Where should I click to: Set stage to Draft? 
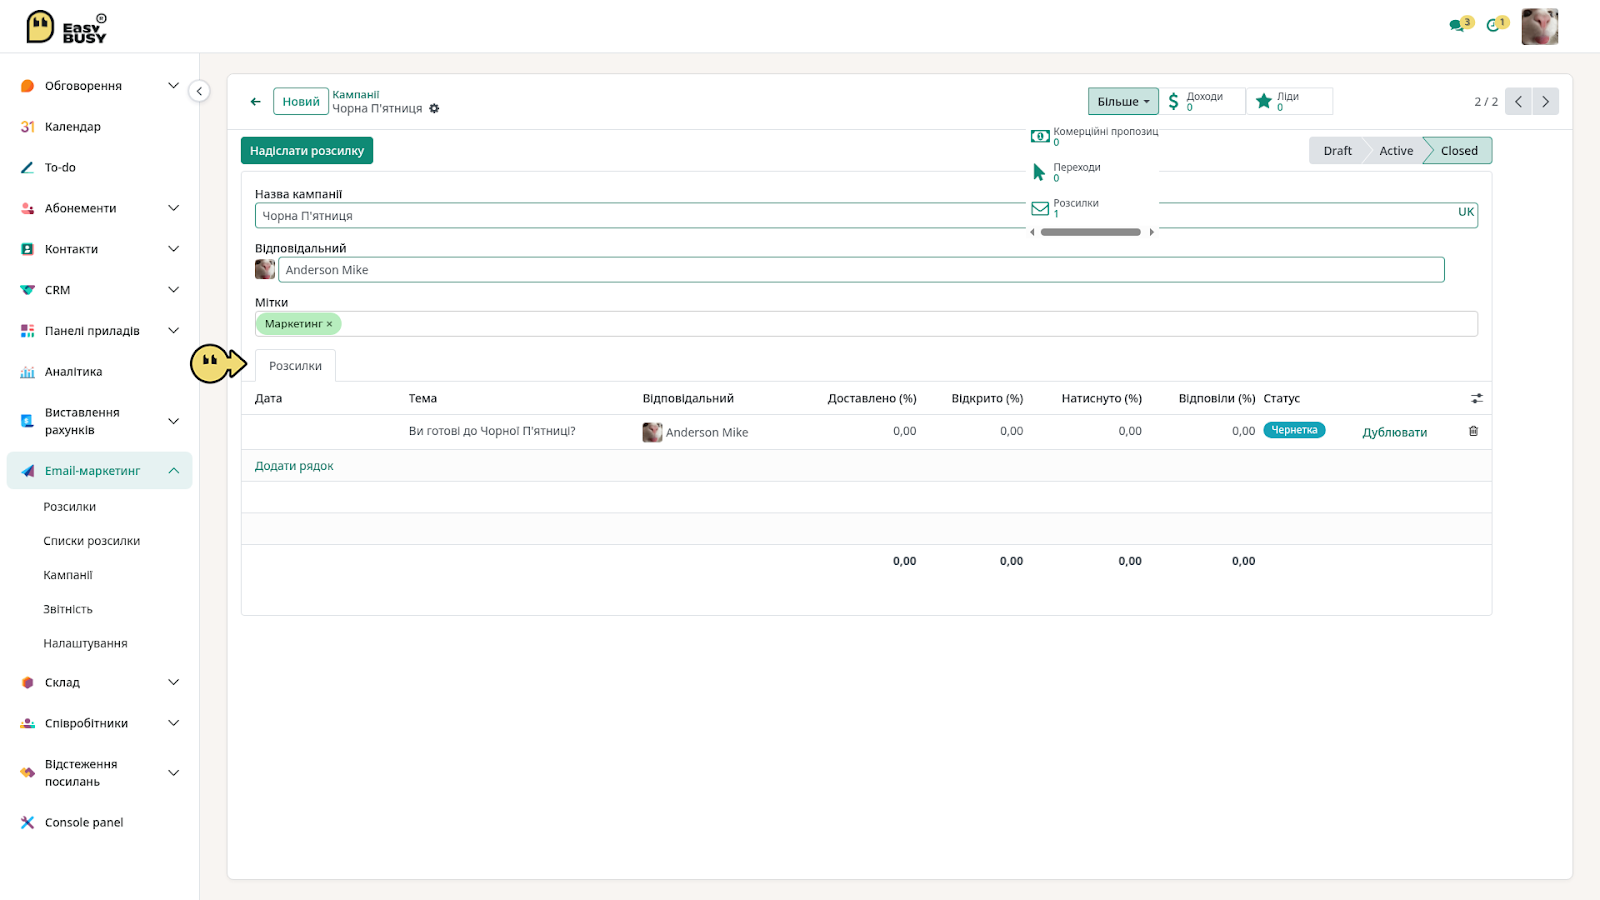click(1337, 151)
